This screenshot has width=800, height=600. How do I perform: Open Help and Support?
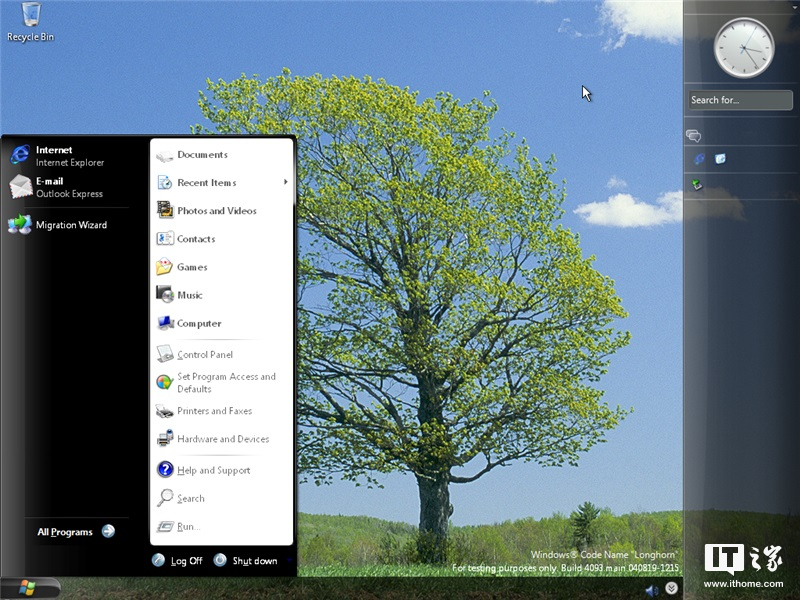pyautogui.click(x=212, y=470)
